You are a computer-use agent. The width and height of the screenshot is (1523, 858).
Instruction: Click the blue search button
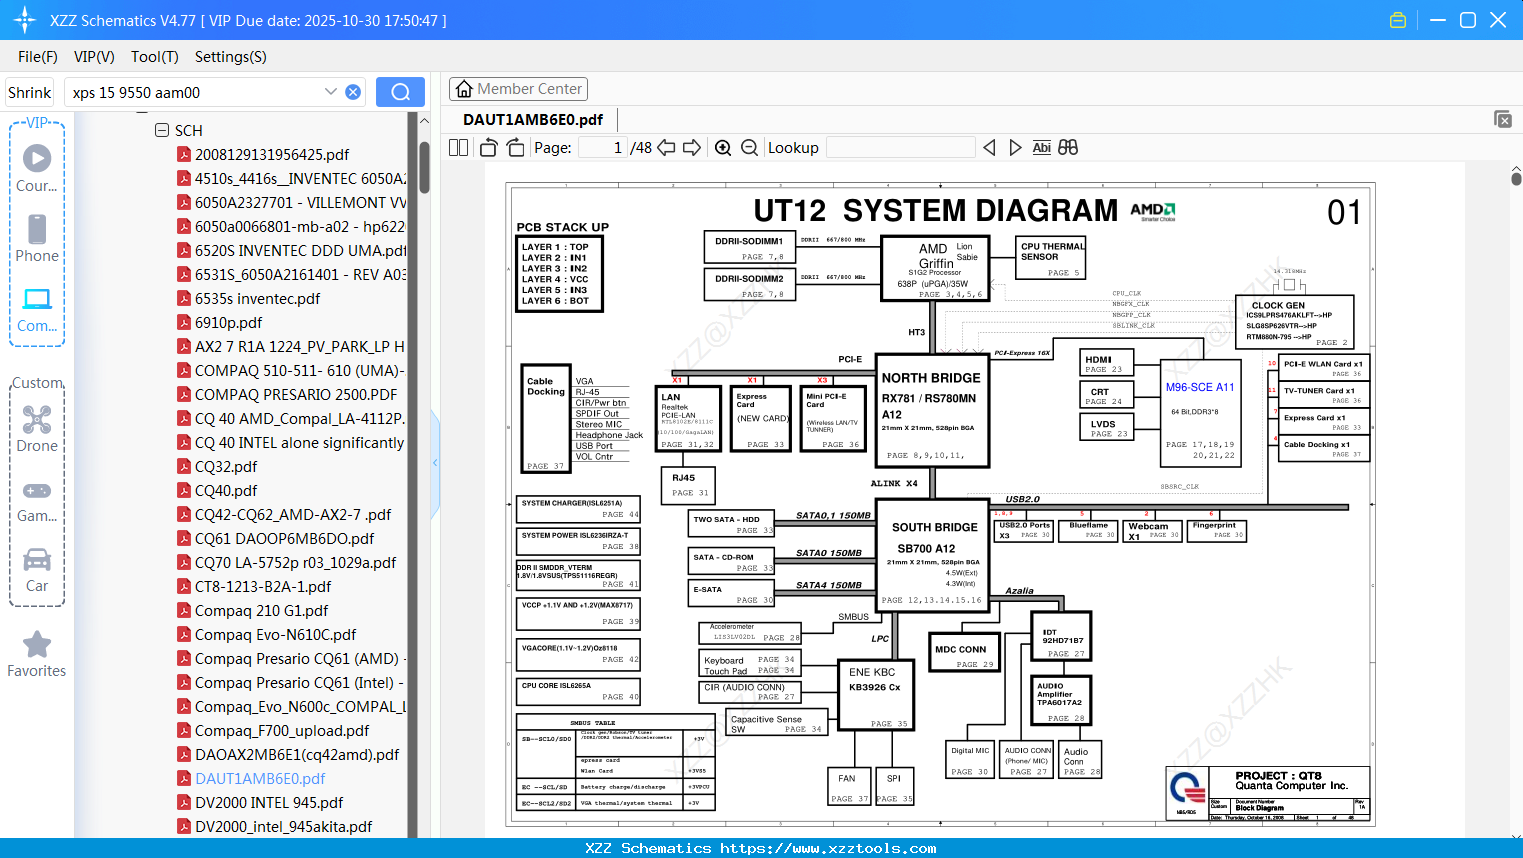coord(400,92)
